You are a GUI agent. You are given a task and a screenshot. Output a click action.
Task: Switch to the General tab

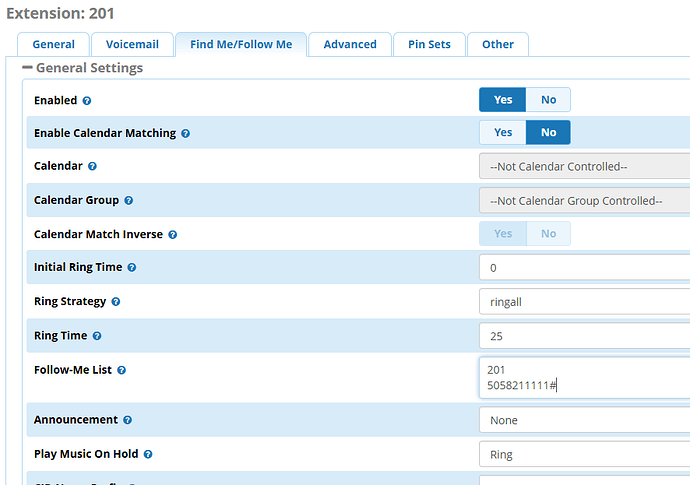tap(53, 44)
